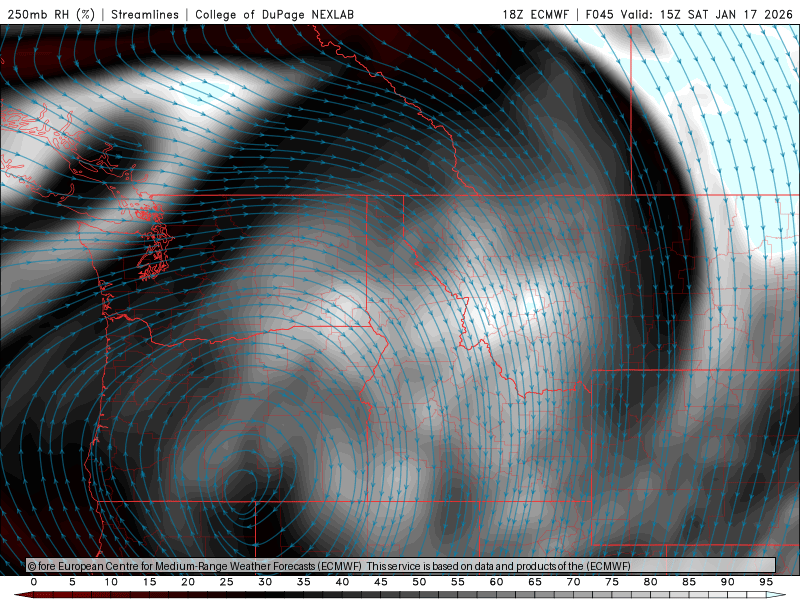This screenshot has height=600, width=800.
Task: Click the 15 label on RH legend
Action: tap(149, 582)
